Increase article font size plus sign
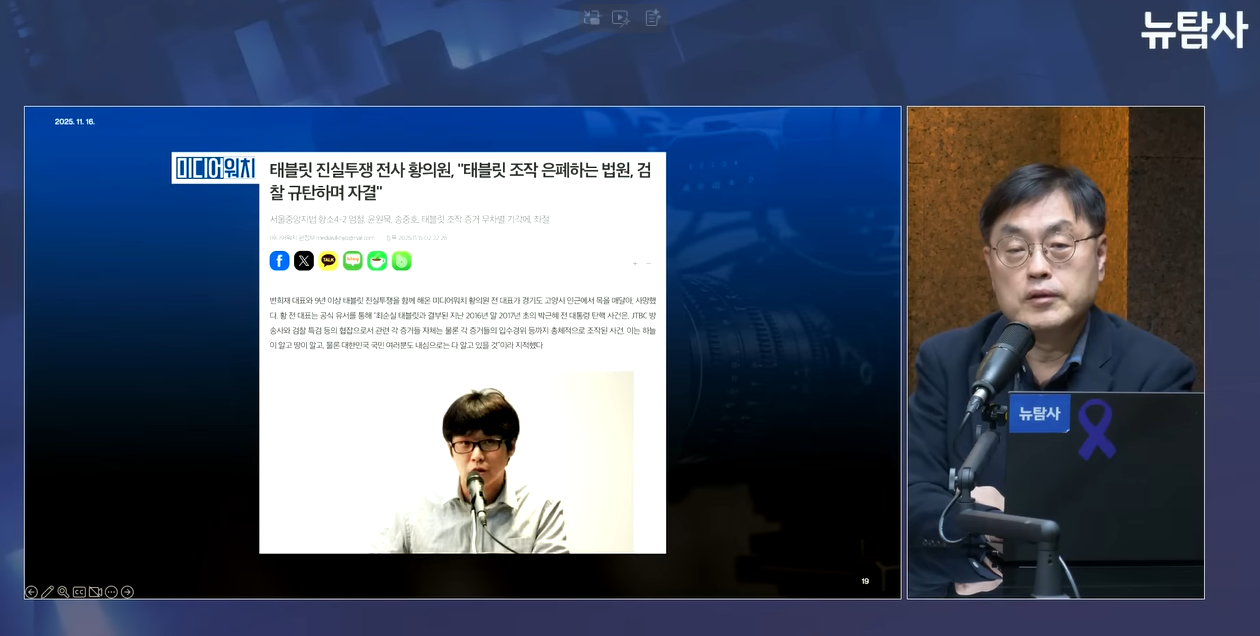This screenshot has width=1260, height=636. point(635,264)
